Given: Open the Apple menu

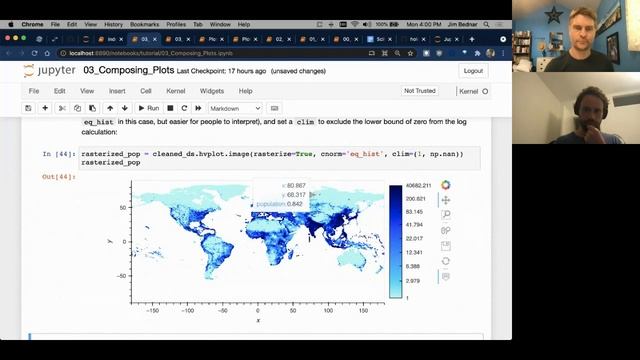Looking at the screenshot, I should point(11,24).
